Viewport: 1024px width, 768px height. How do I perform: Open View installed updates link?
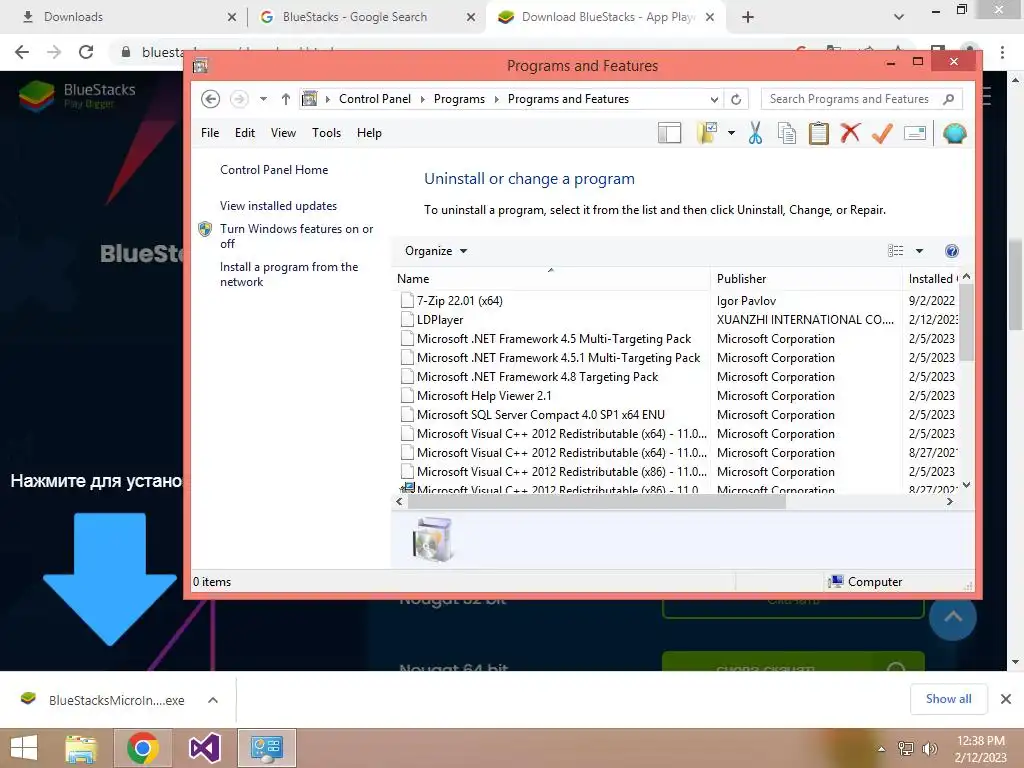click(278, 206)
